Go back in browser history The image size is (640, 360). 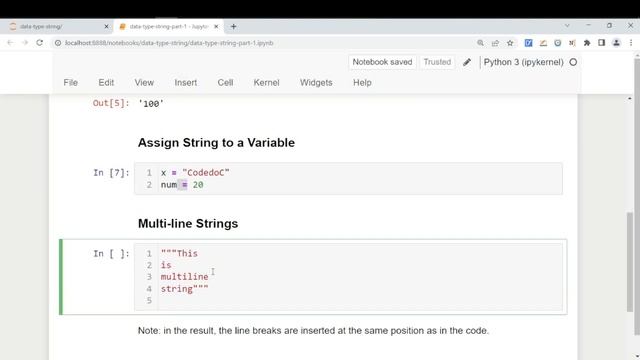click(11, 42)
